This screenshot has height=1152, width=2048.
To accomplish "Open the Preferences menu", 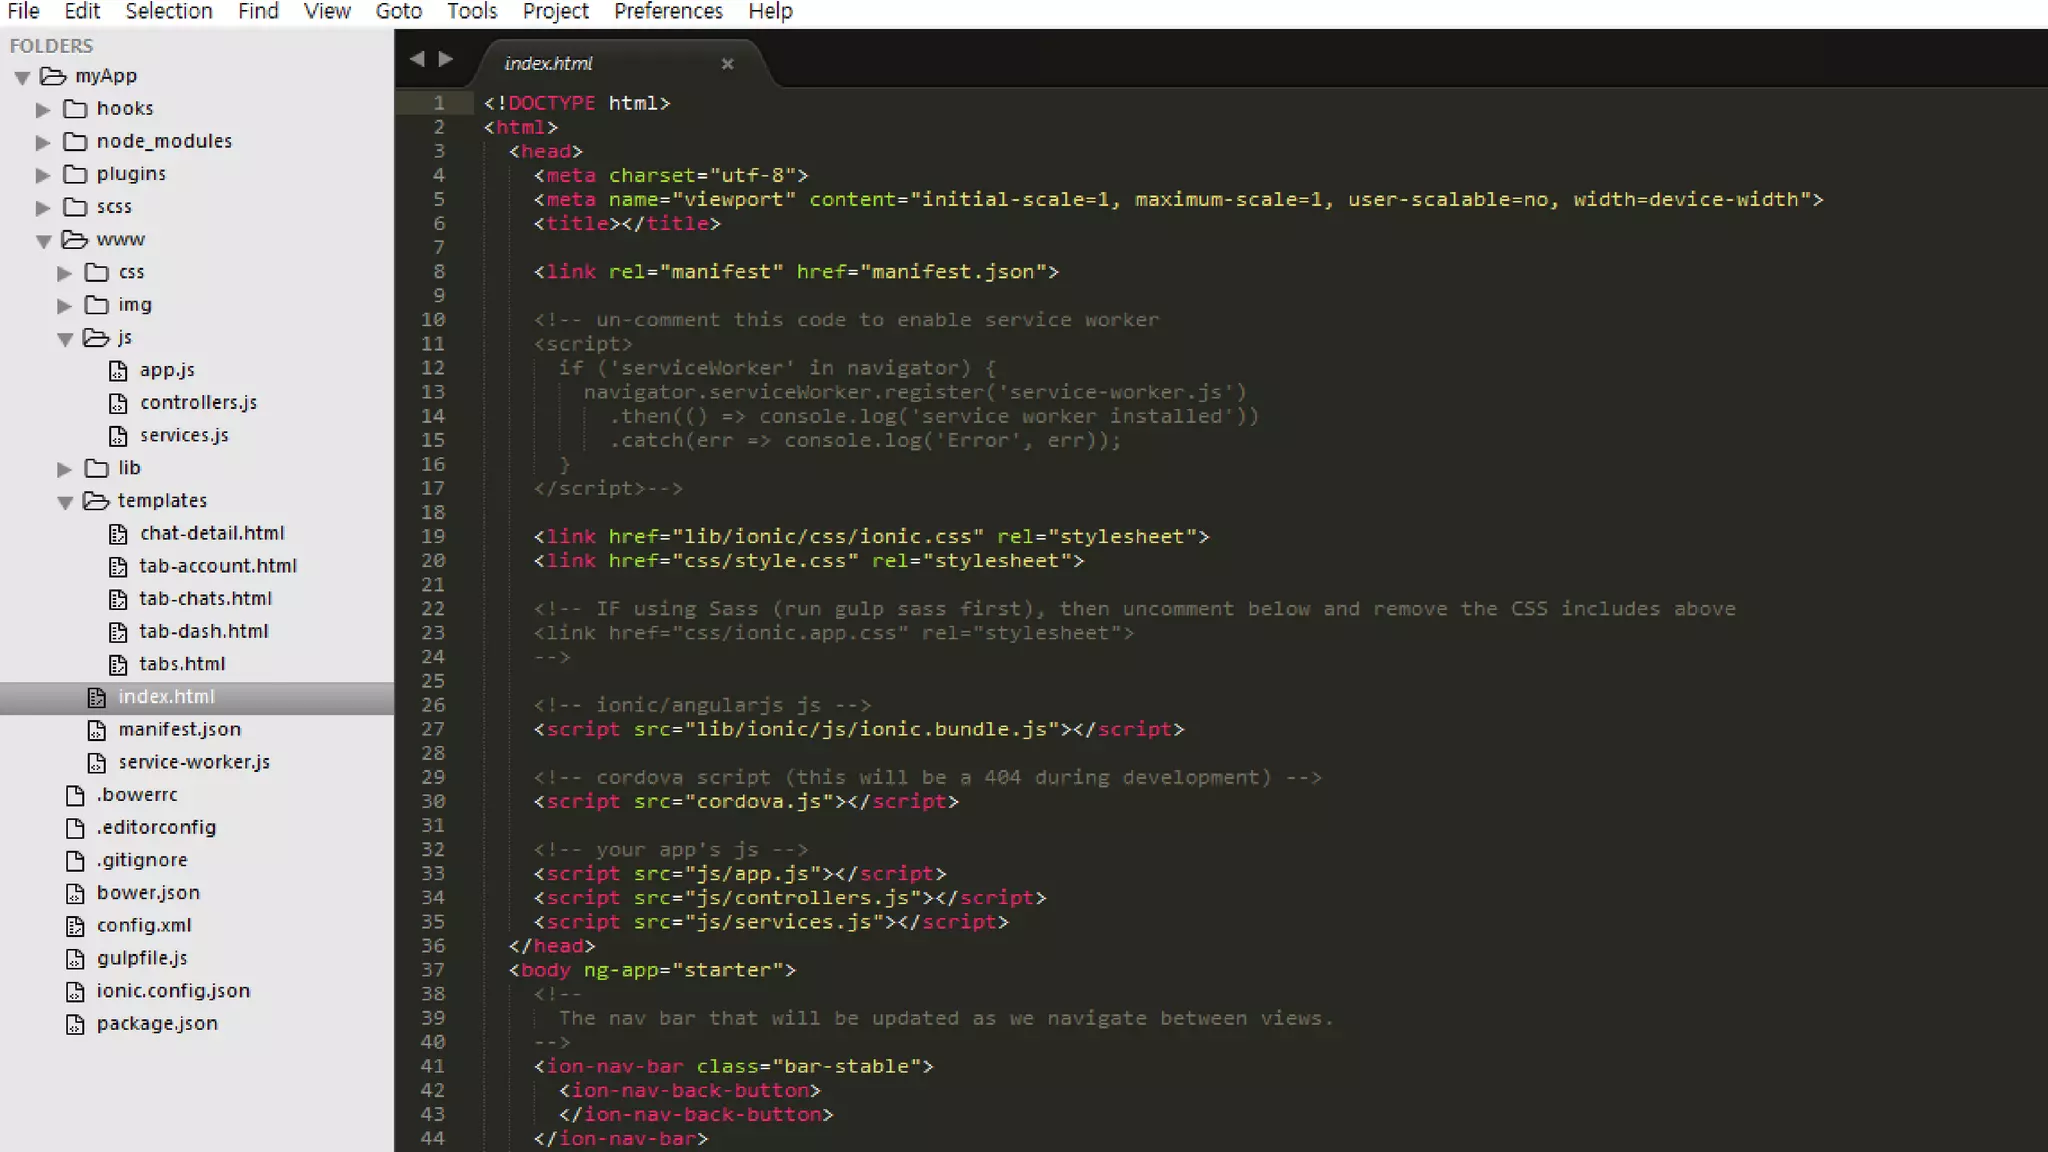I will tap(667, 12).
